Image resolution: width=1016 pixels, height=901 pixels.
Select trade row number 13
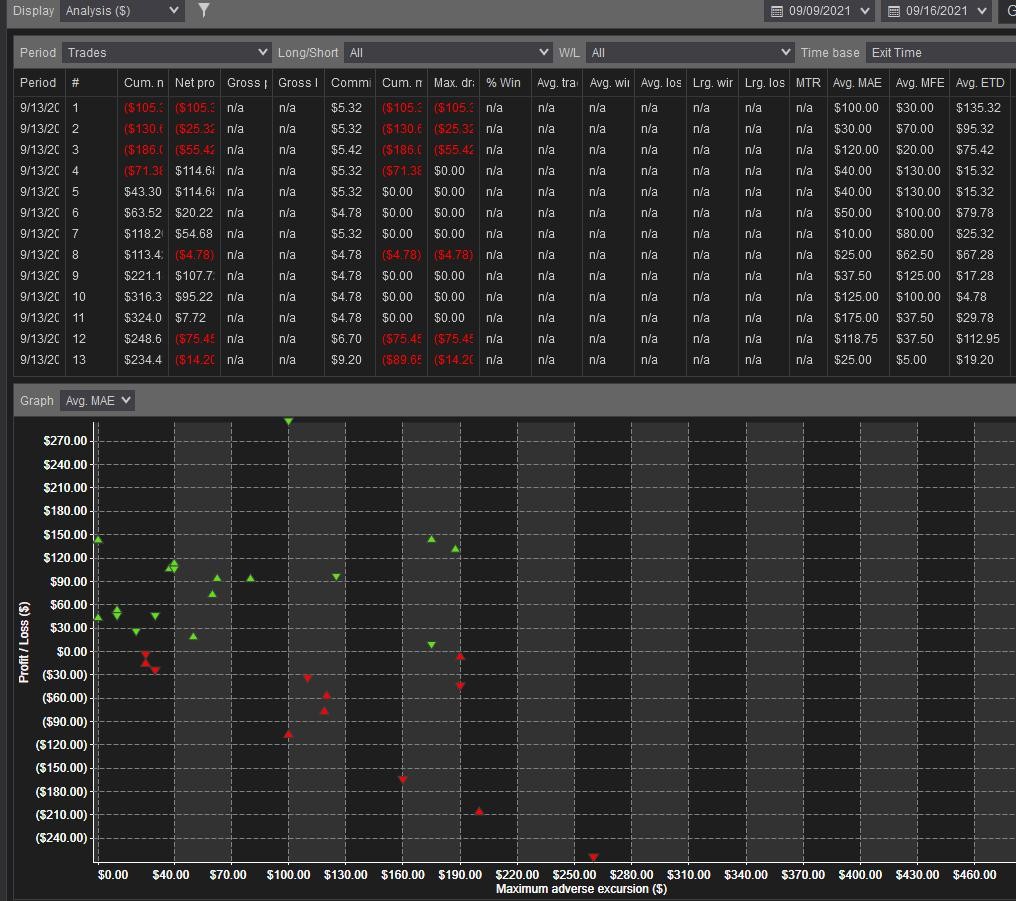pos(514,359)
